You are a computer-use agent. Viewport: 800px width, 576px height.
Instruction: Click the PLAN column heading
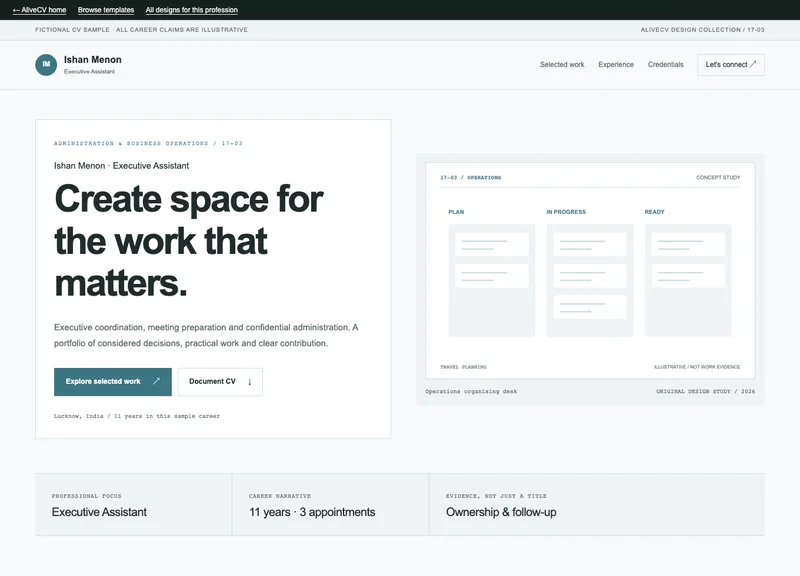pos(456,212)
